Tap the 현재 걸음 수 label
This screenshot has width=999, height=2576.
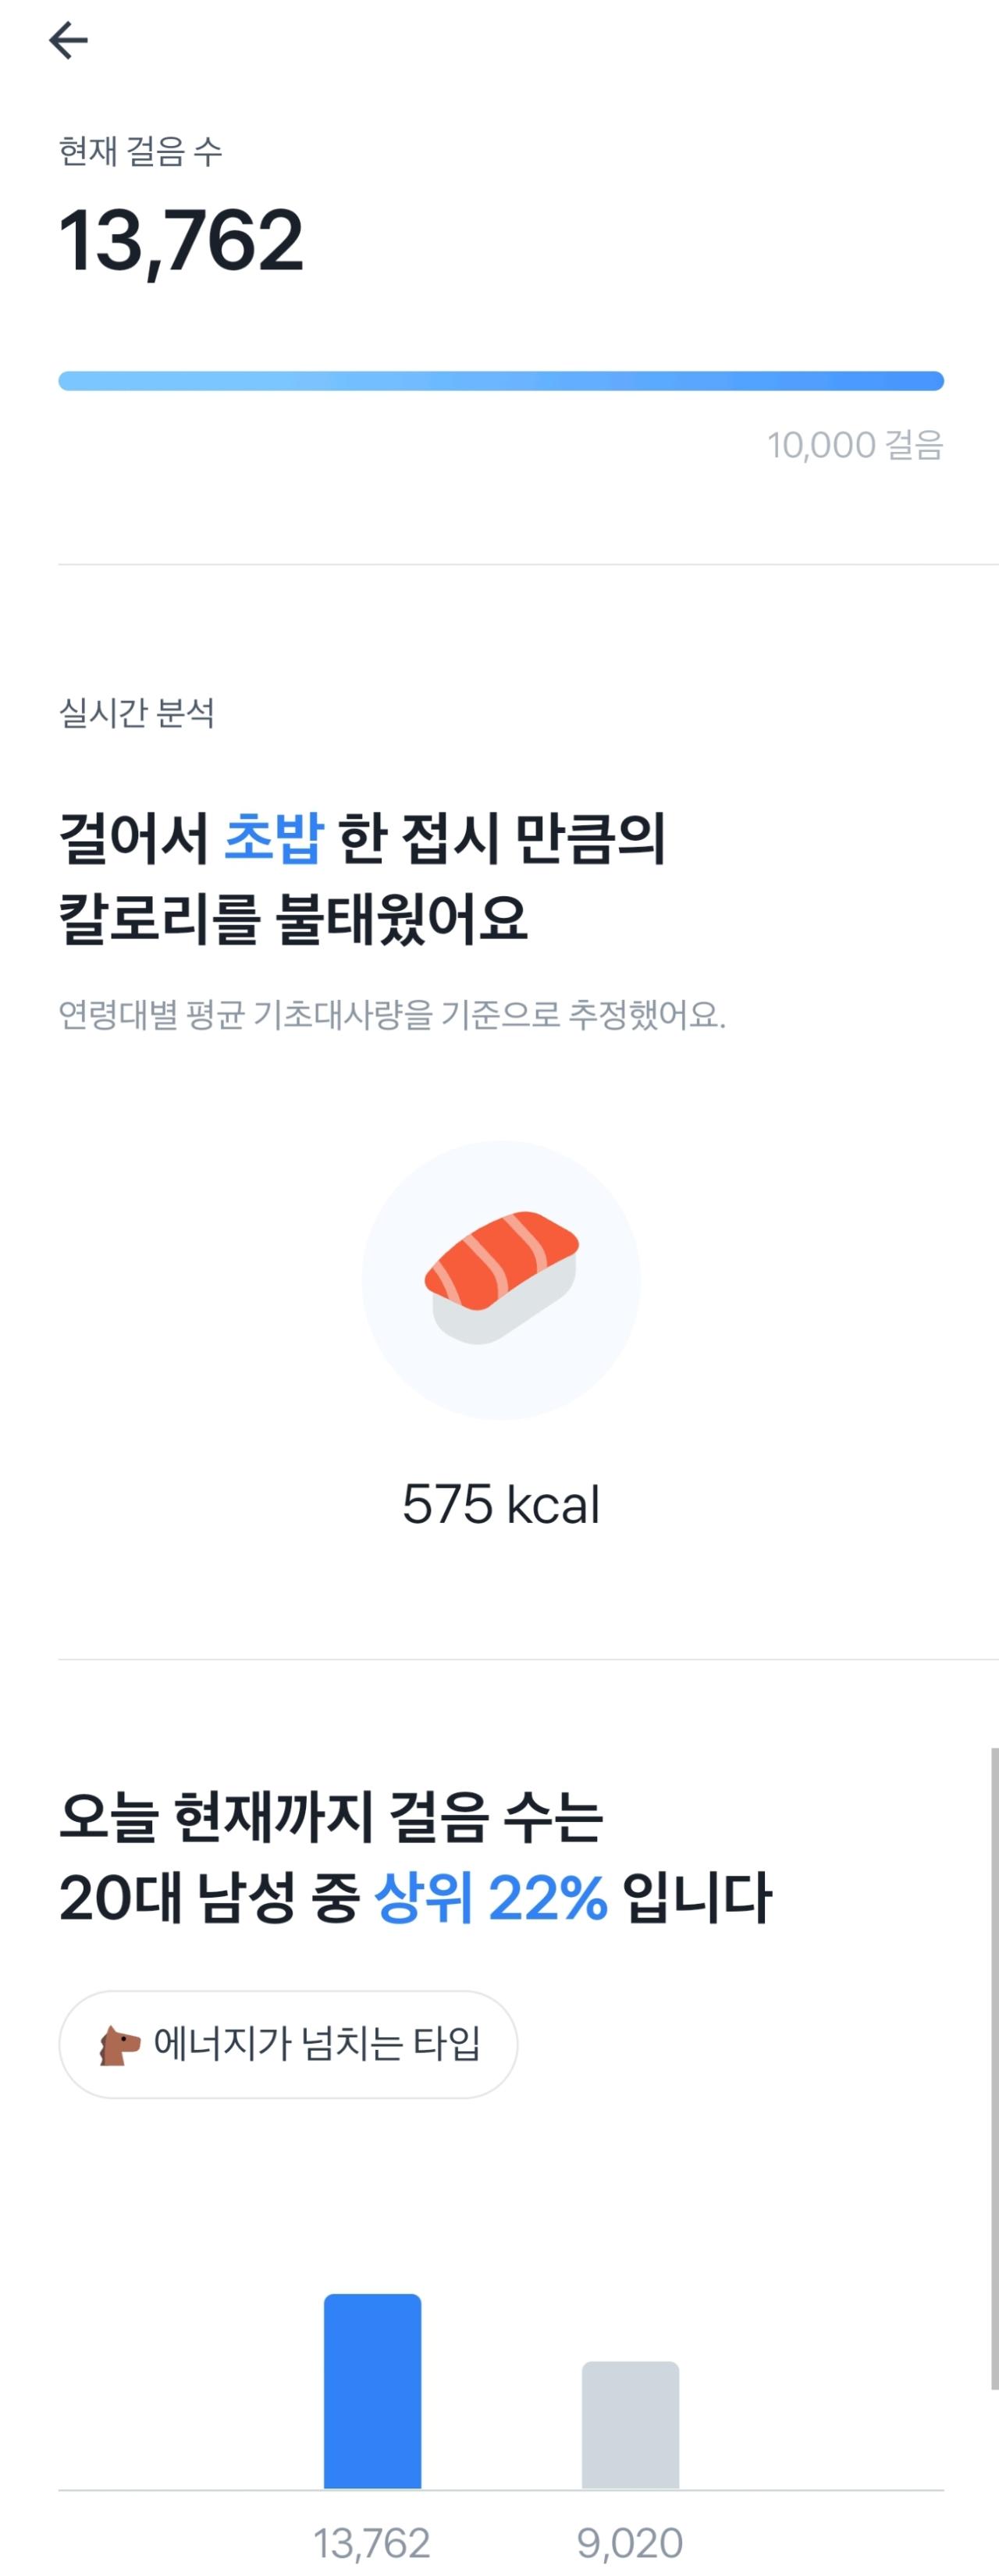[x=140, y=152]
